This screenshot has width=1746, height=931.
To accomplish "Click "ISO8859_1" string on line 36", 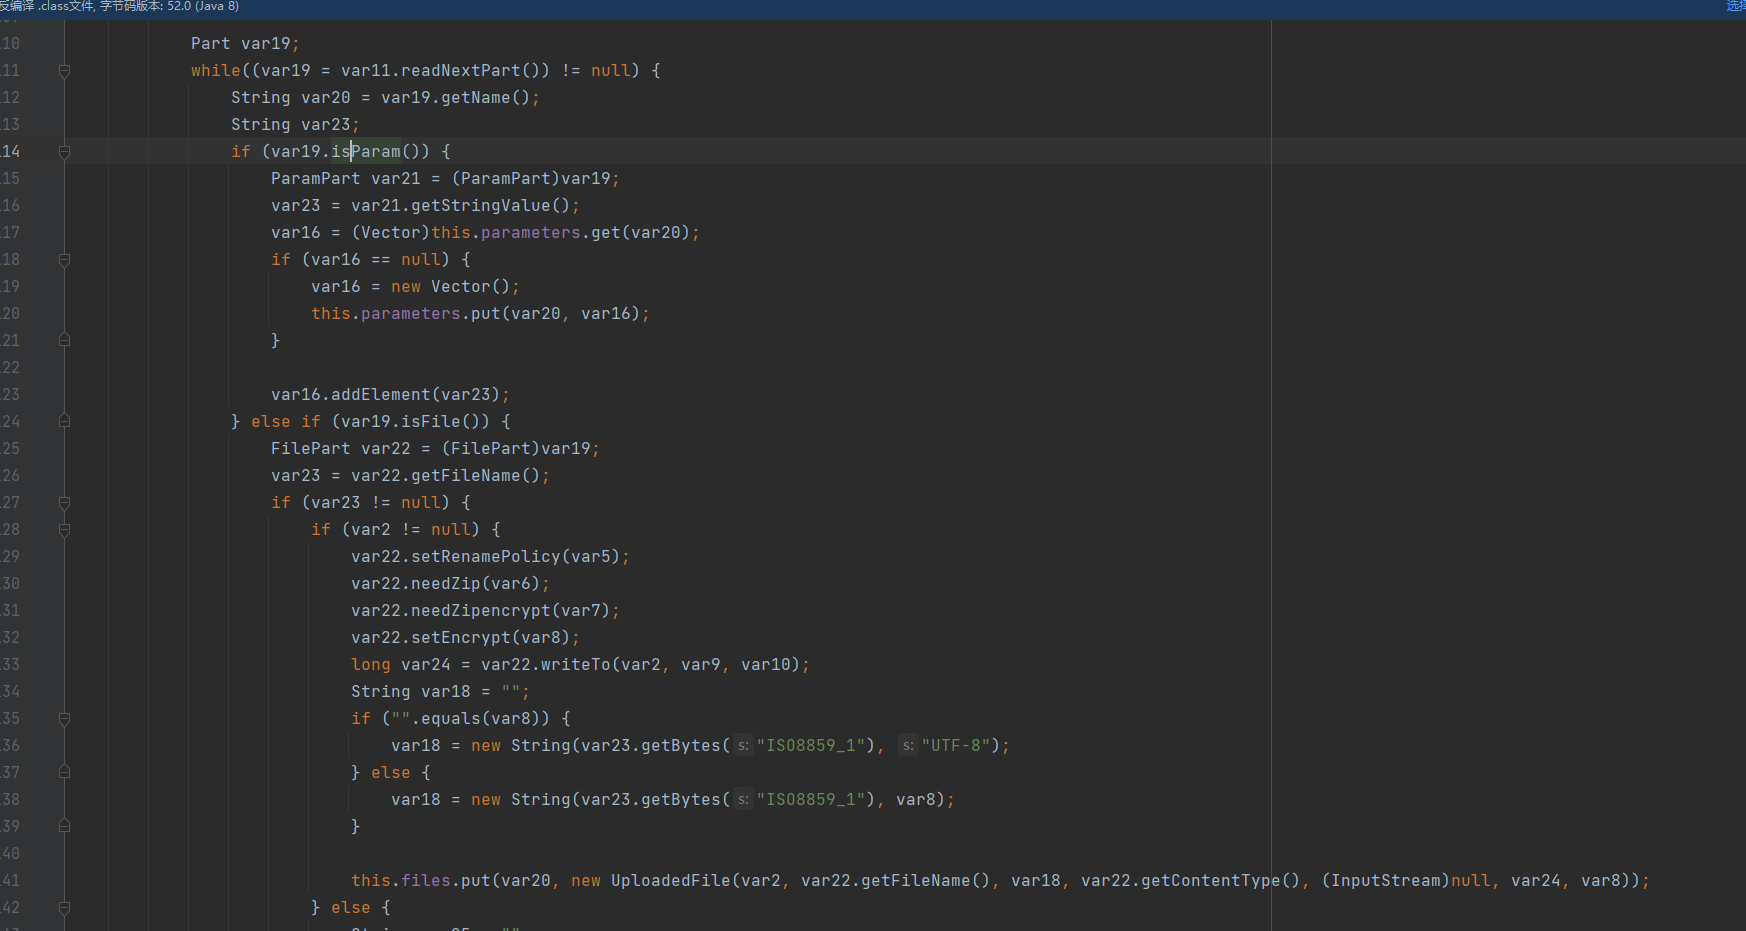I will coord(810,746).
